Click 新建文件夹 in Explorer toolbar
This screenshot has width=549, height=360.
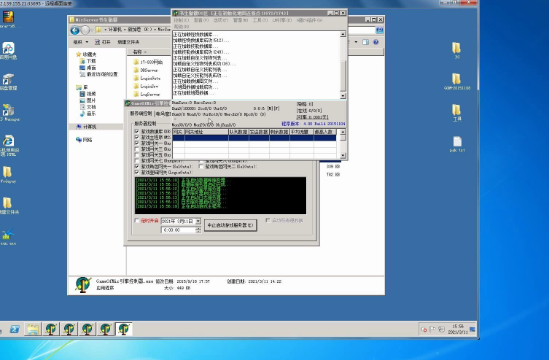tap(128, 42)
